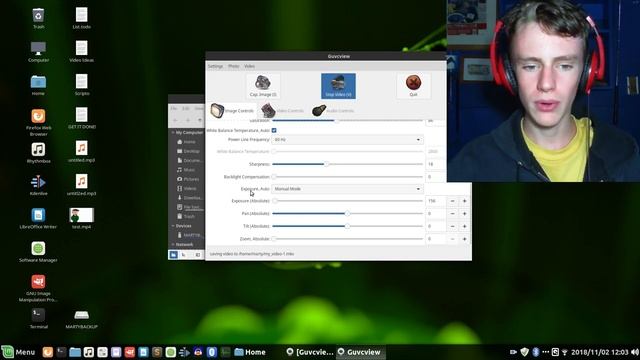Screen dimensions: 640x360
Task: Switch to the [Guvcvie... taskbar window
Action: click(x=310, y=352)
